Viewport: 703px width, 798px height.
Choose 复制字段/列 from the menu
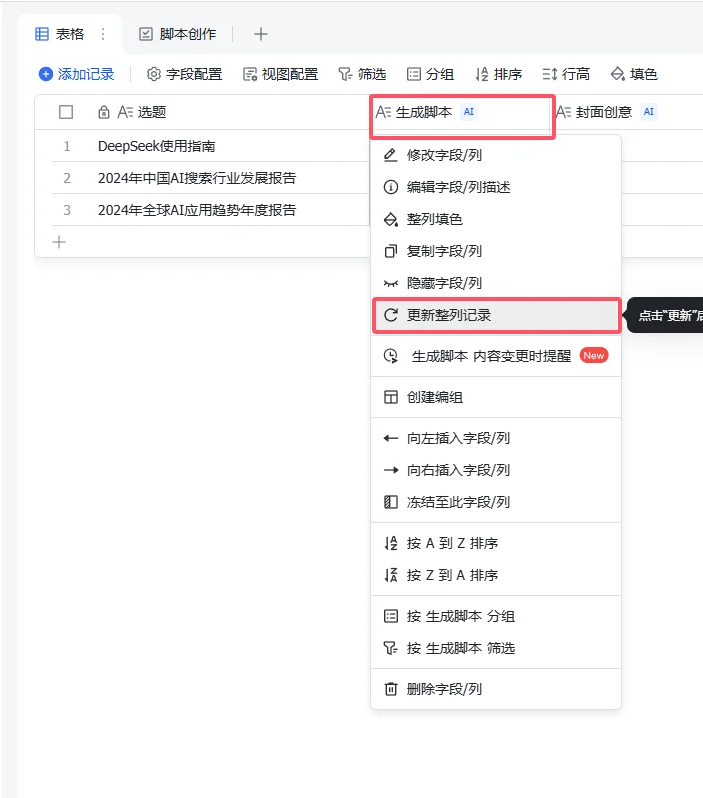coord(496,251)
